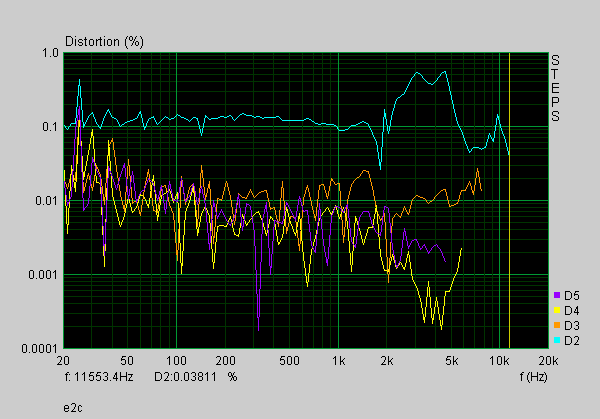This screenshot has width=600, height=419.
Task: Click the 200 frequency tick label
Action: [x=225, y=360]
